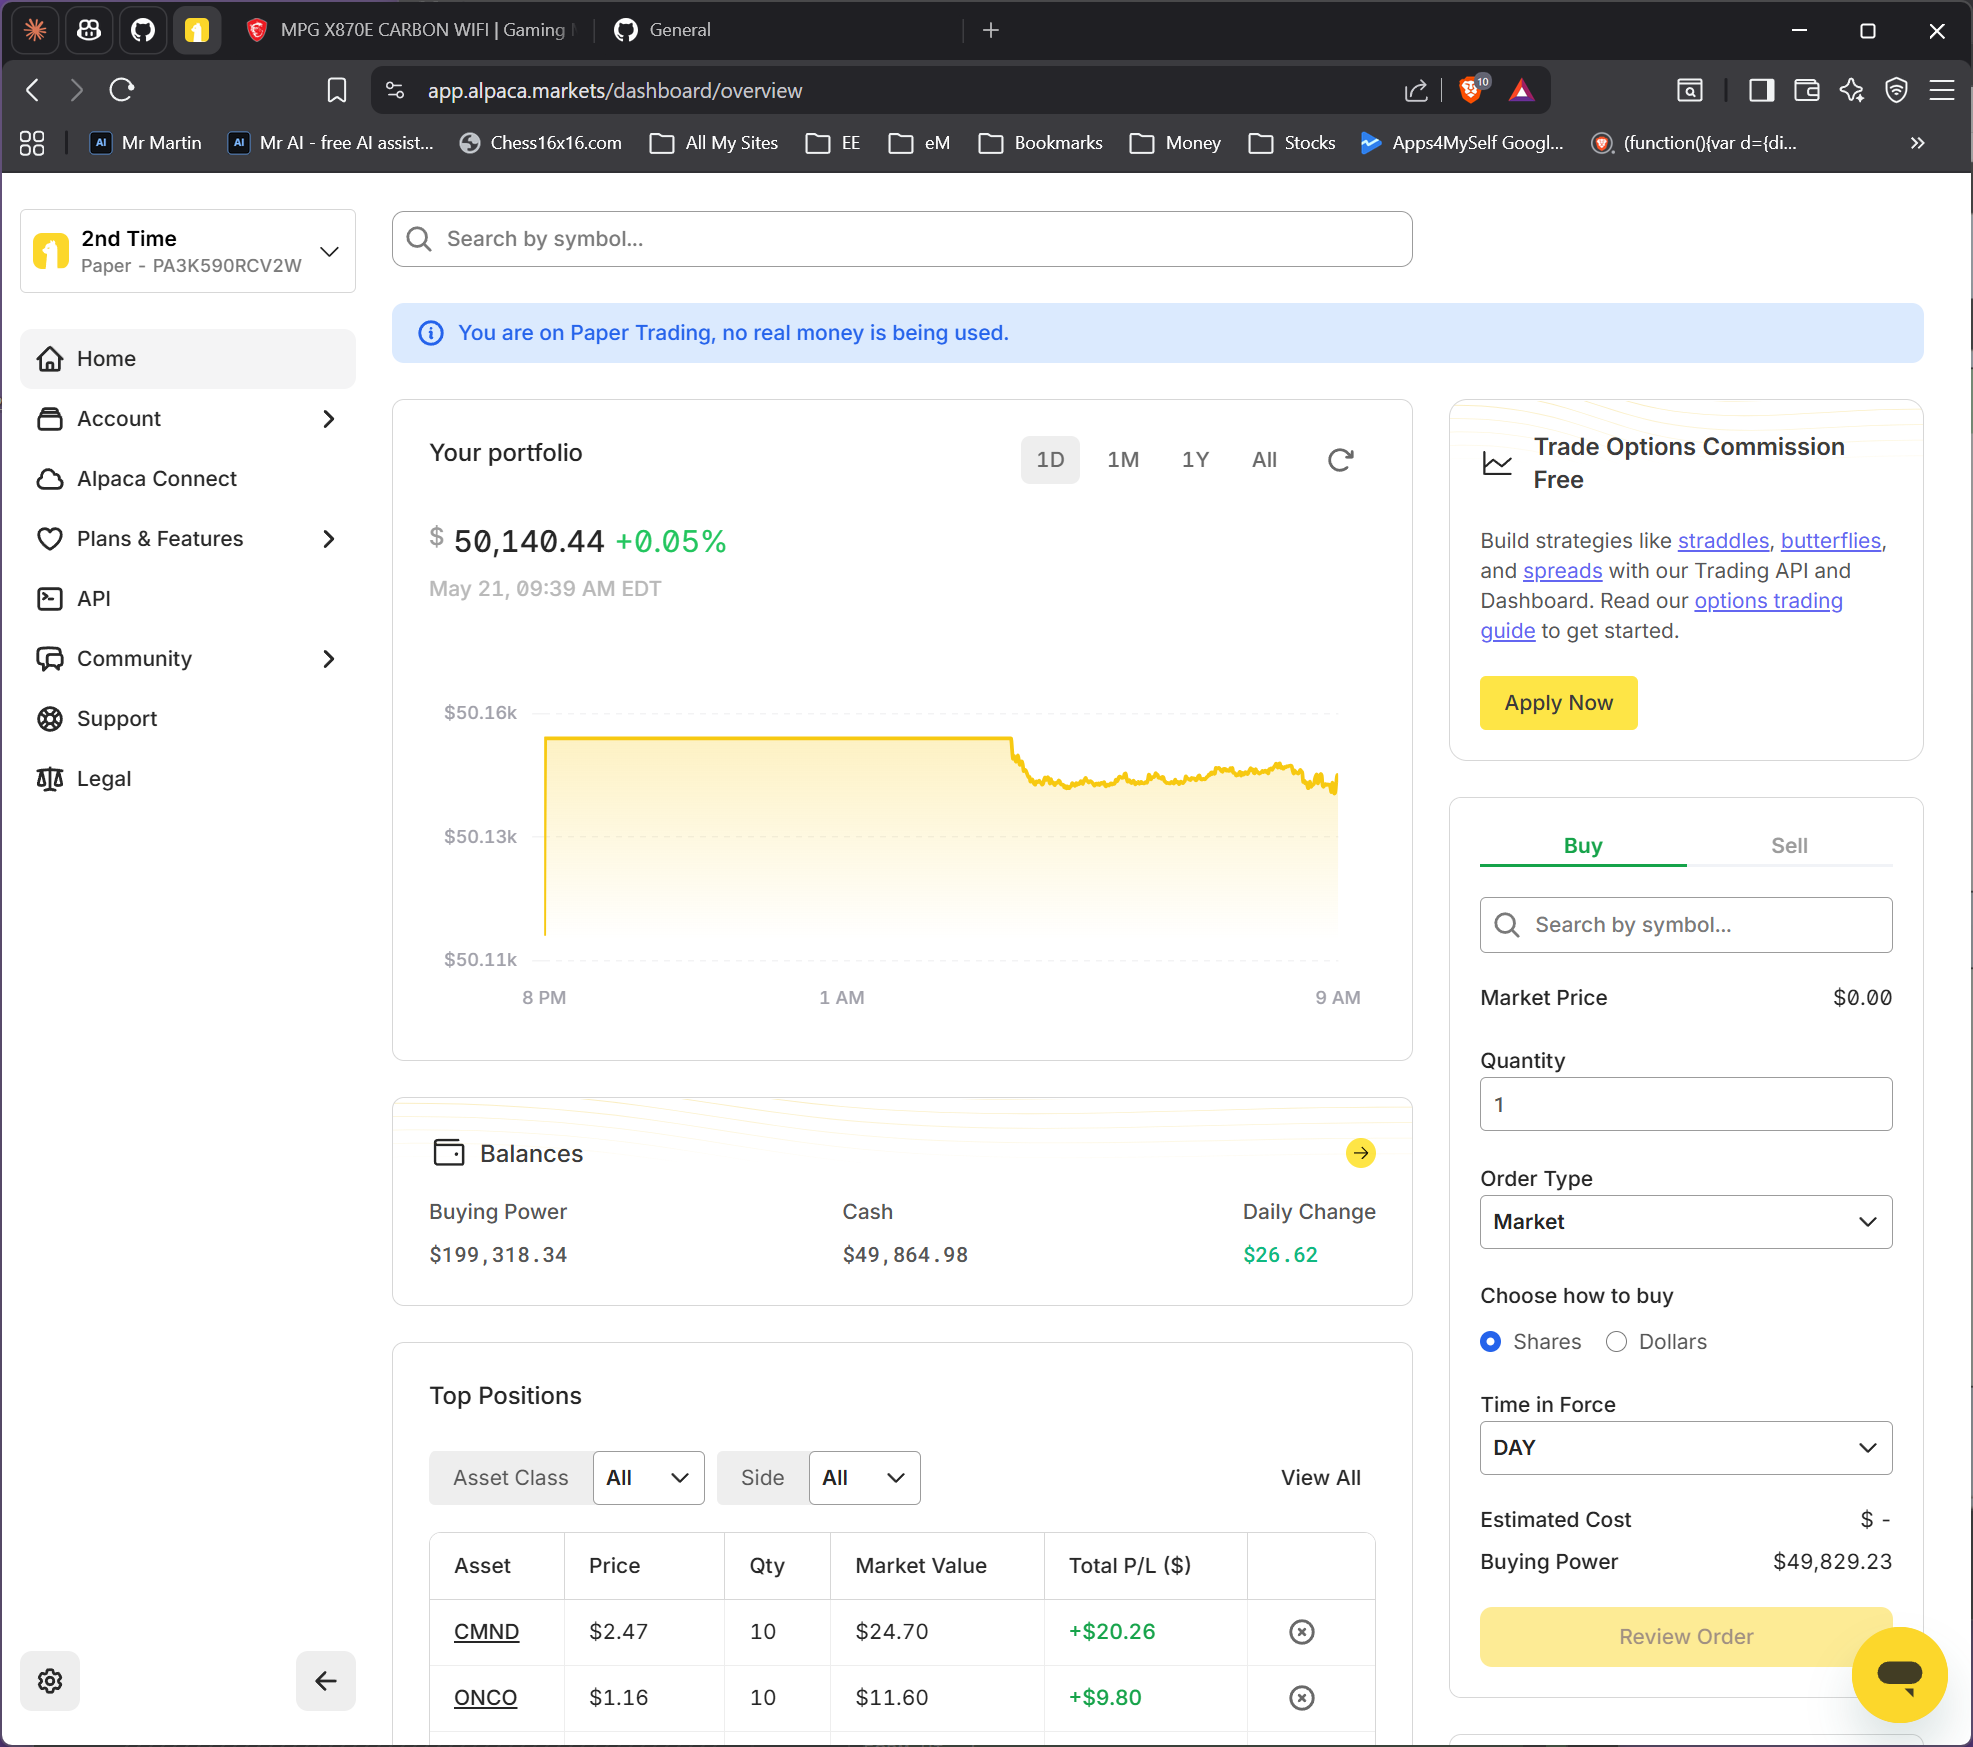1973x1747 pixels.
Task: Open the butterflies link
Action: (x=1830, y=541)
